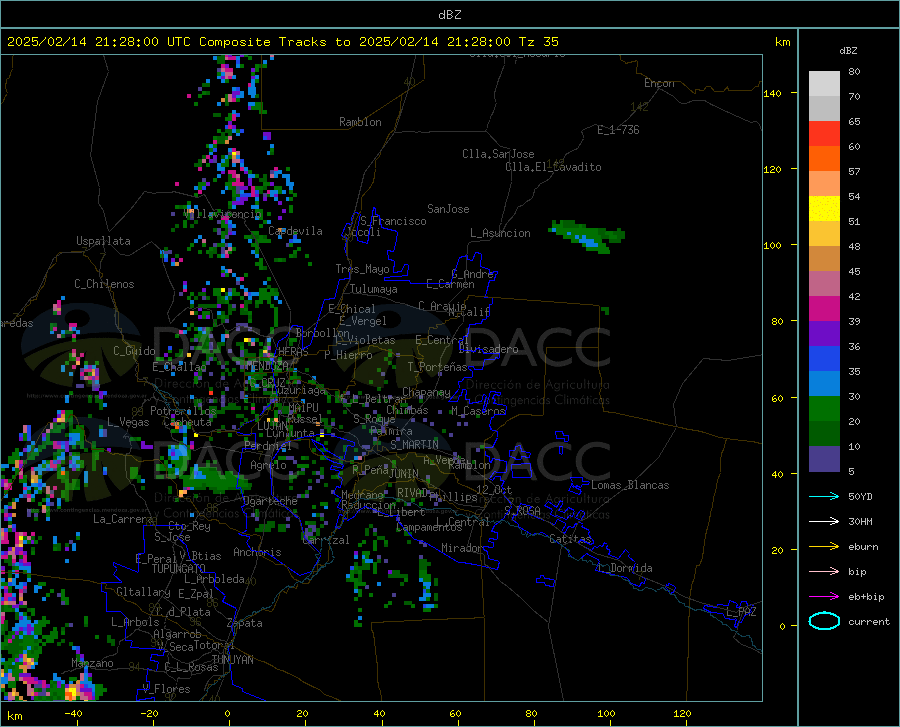Click the 'SanJose' map label

(x=448, y=209)
